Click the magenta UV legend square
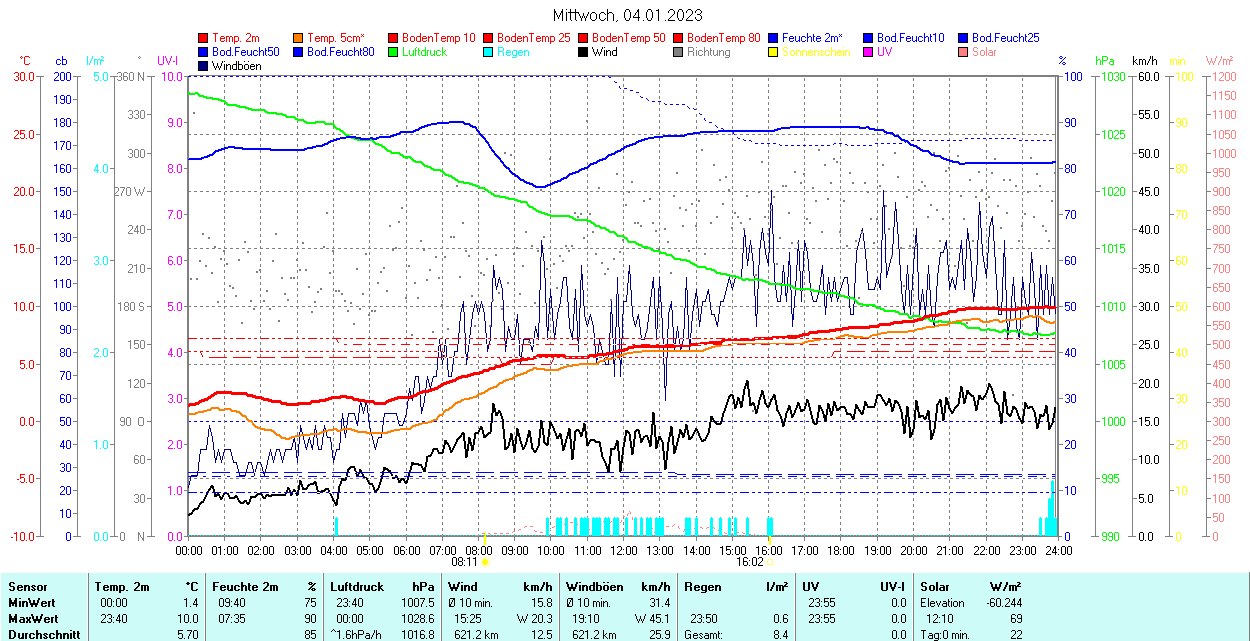Screen dimensions: 1250x641 (x=869, y=52)
